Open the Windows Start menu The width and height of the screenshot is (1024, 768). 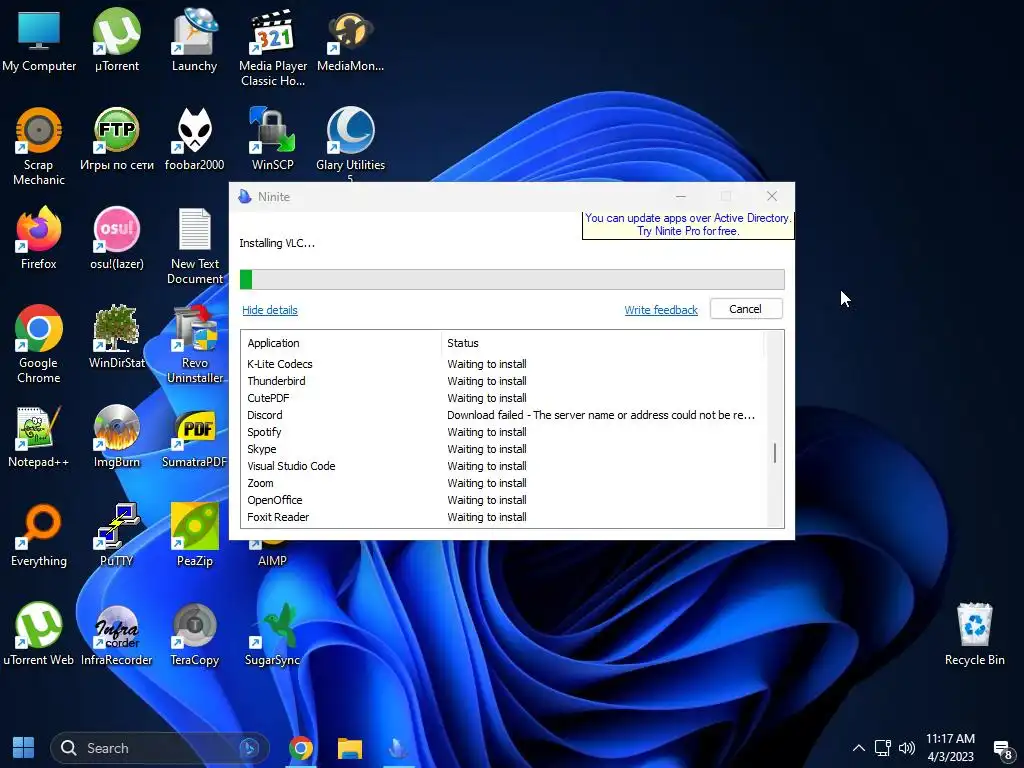[x=24, y=748]
